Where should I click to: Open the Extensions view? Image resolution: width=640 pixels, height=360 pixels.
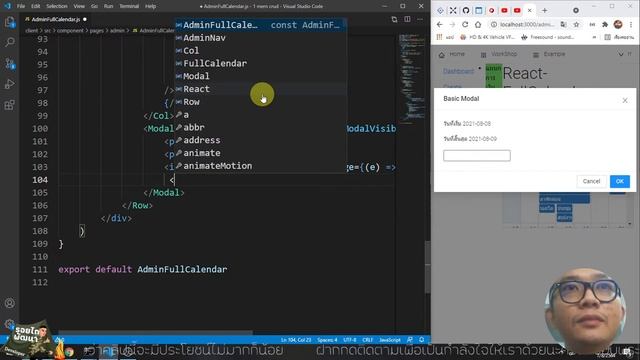tap(9, 105)
